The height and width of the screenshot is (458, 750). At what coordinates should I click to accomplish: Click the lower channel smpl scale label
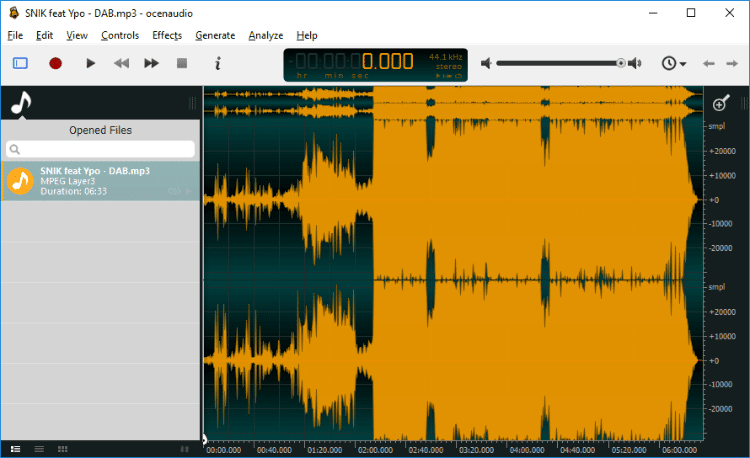[717, 287]
